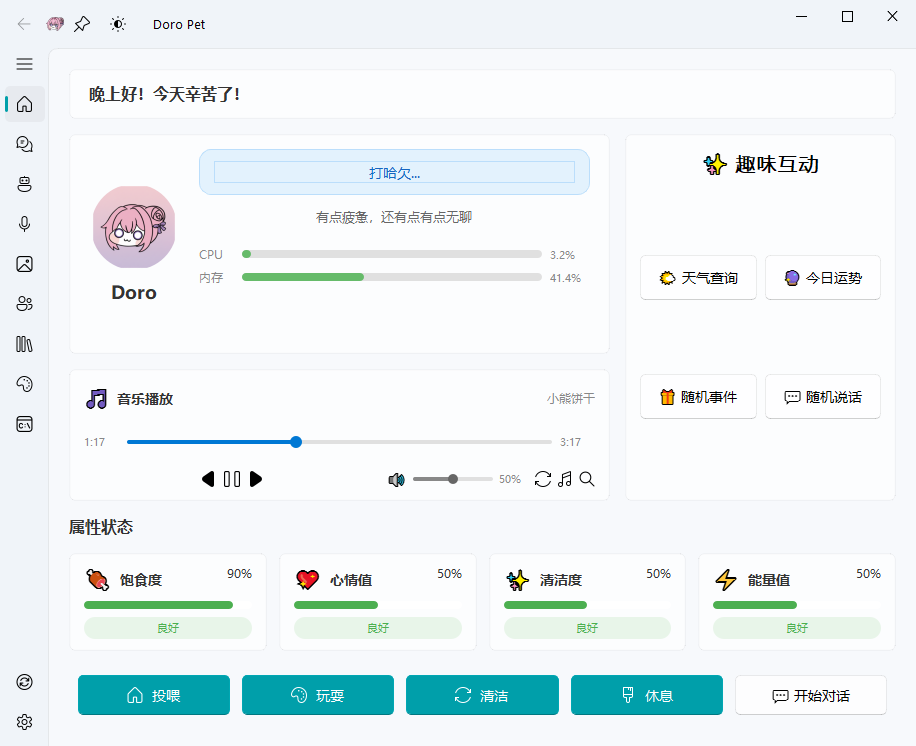Image resolution: width=916 pixels, height=746 pixels.
Task: Click the 开始对话 start chat button
Action: point(811,695)
